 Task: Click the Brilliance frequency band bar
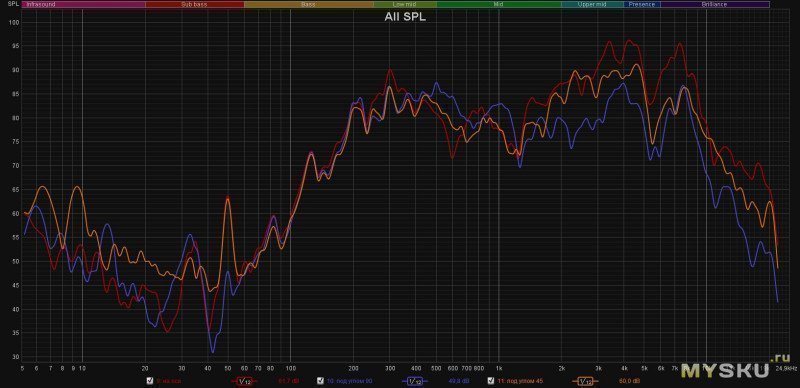pyautogui.click(x=715, y=4)
